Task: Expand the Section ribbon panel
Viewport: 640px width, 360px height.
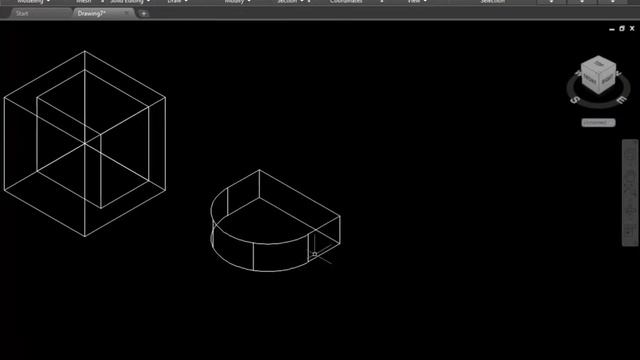Action: (x=290, y=2)
